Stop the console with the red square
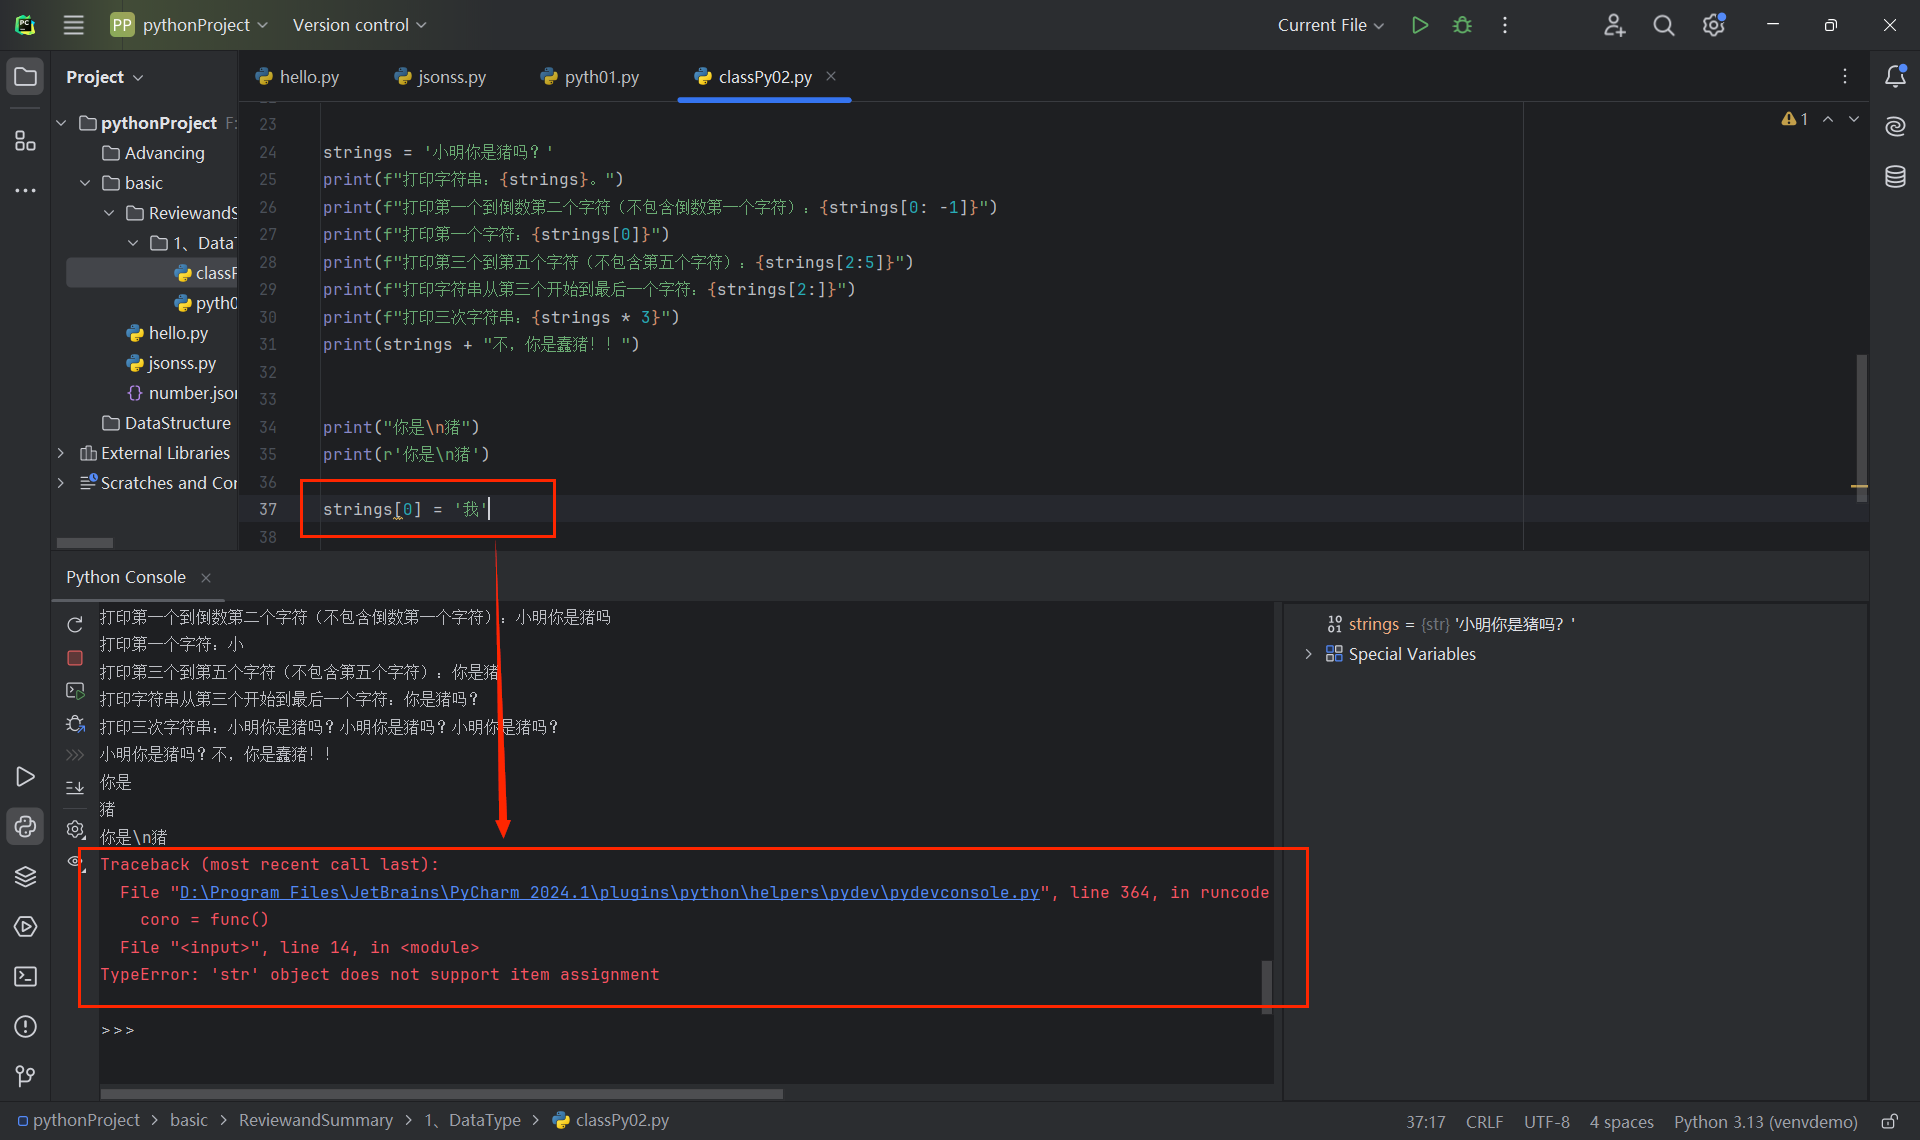The width and height of the screenshot is (1920, 1140). coord(75,658)
